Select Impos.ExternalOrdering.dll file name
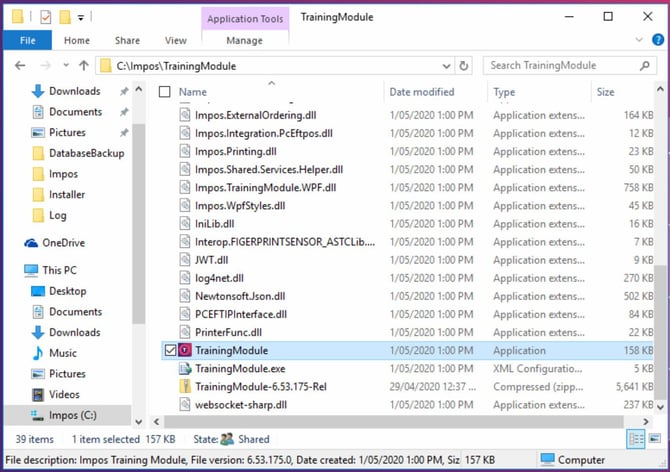The image size is (670, 472). [256, 115]
